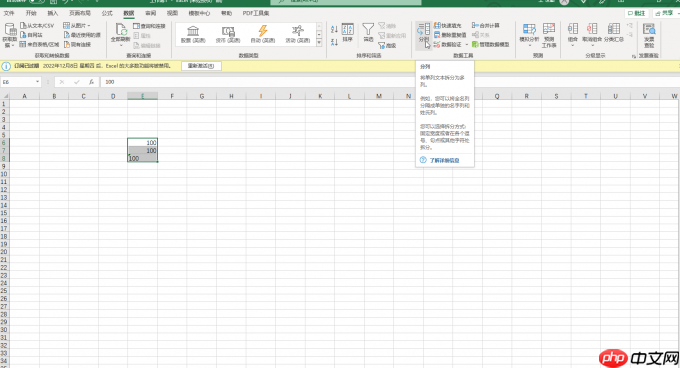Click From Text/CSV import icon
Viewport: 680px width, 368px height.
point(23,26)
